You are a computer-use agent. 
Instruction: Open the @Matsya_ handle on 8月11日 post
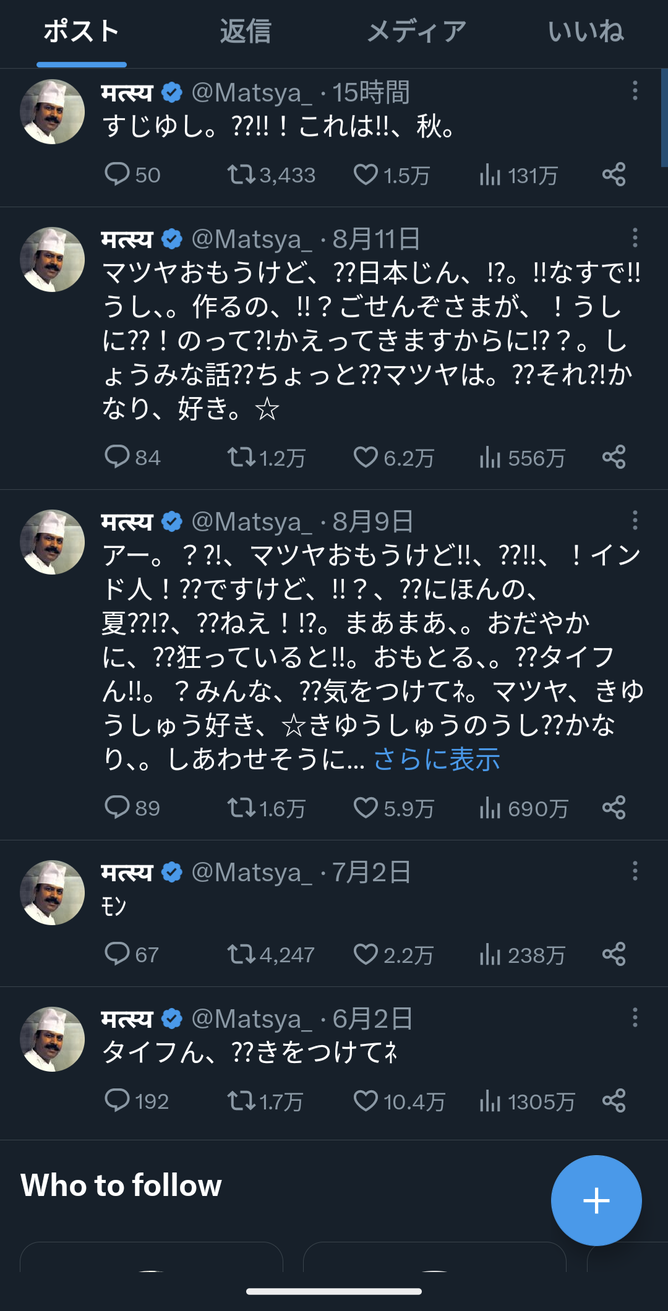coord(252,239)
